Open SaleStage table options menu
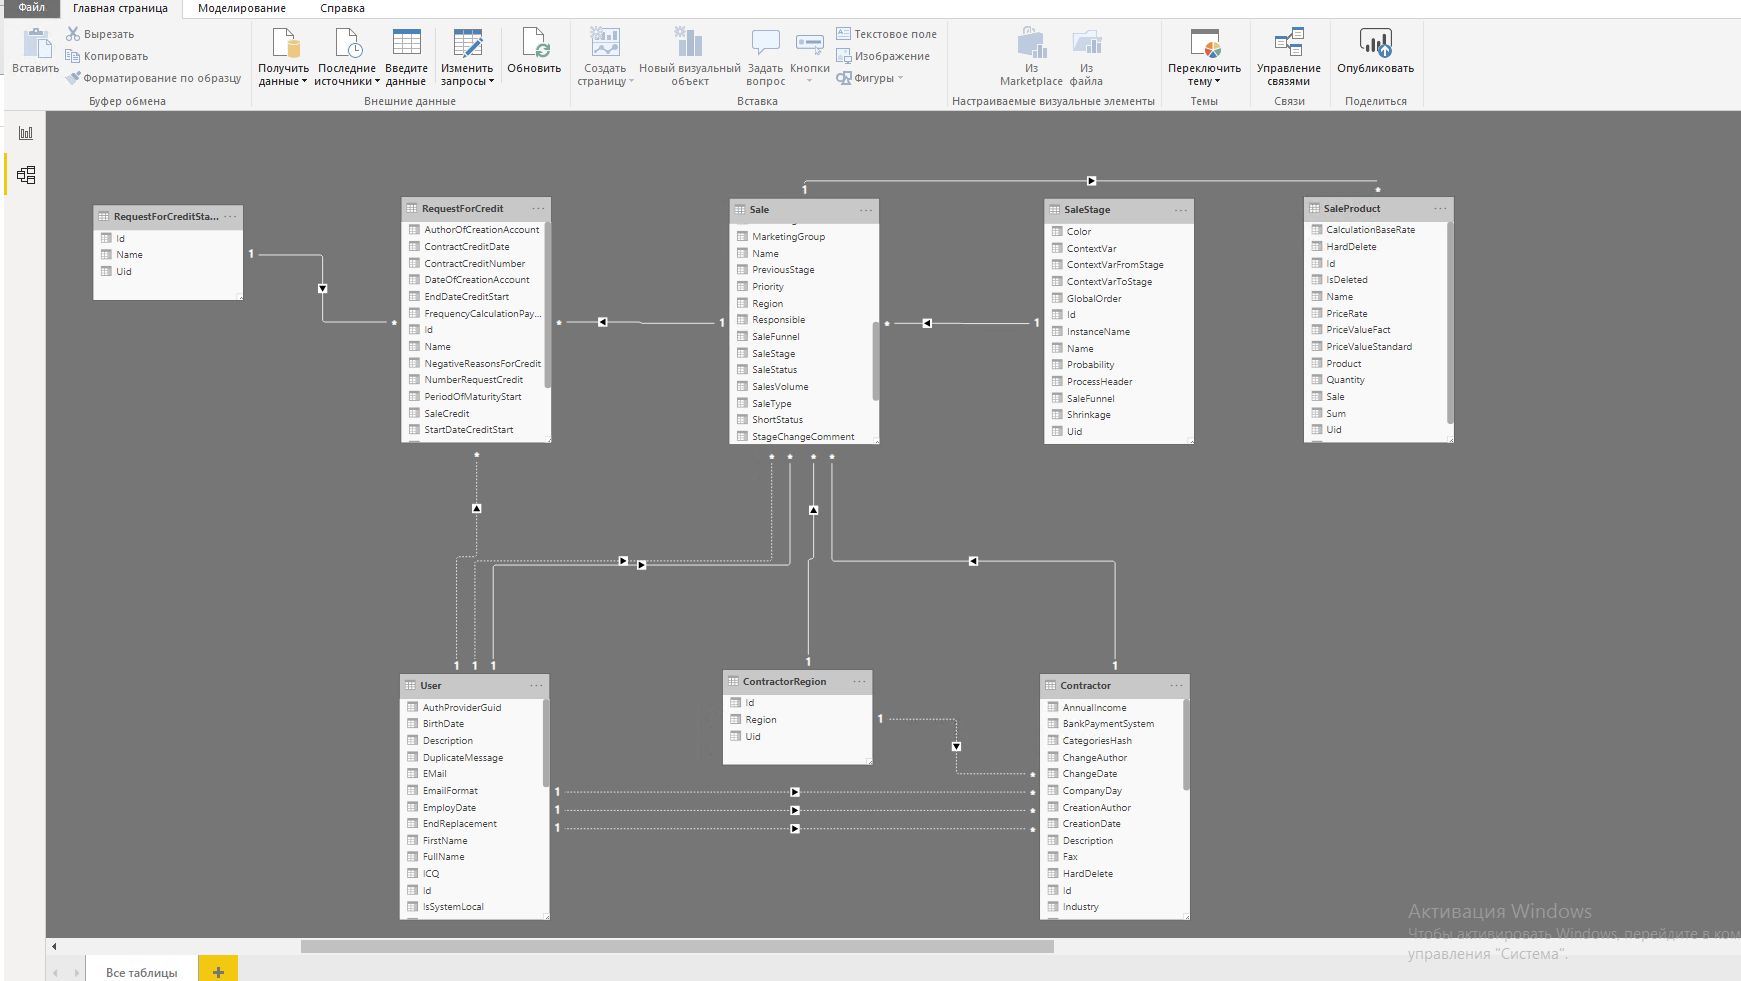 click(x=1181, y=210)
